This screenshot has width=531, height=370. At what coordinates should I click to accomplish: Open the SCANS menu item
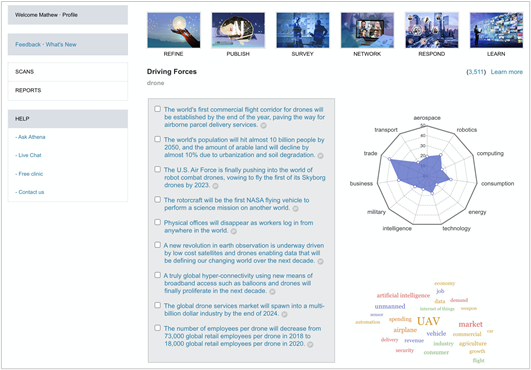tap(68, 72)
